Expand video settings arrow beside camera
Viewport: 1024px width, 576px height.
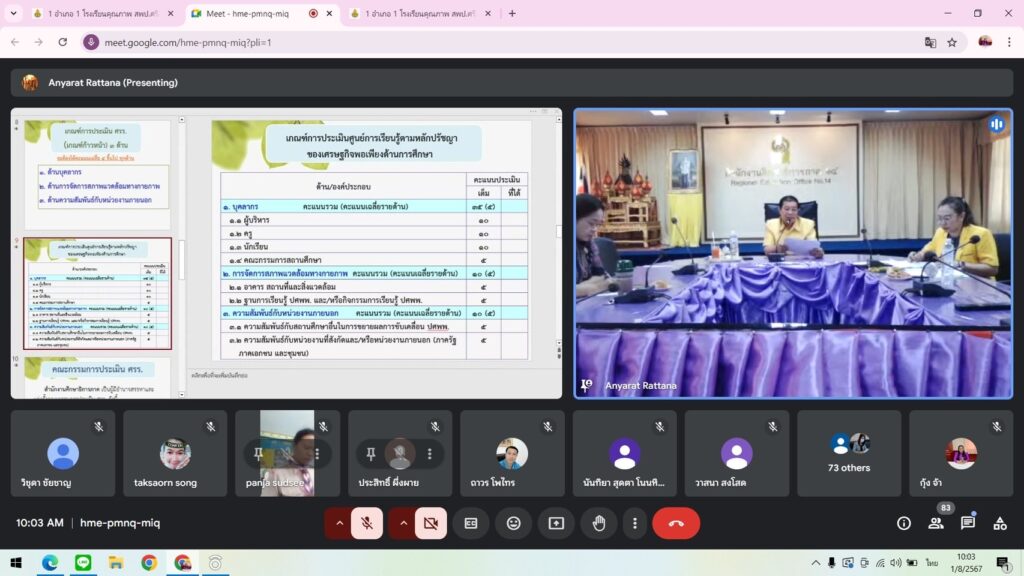pyautogui.click(x=403, y=523)
